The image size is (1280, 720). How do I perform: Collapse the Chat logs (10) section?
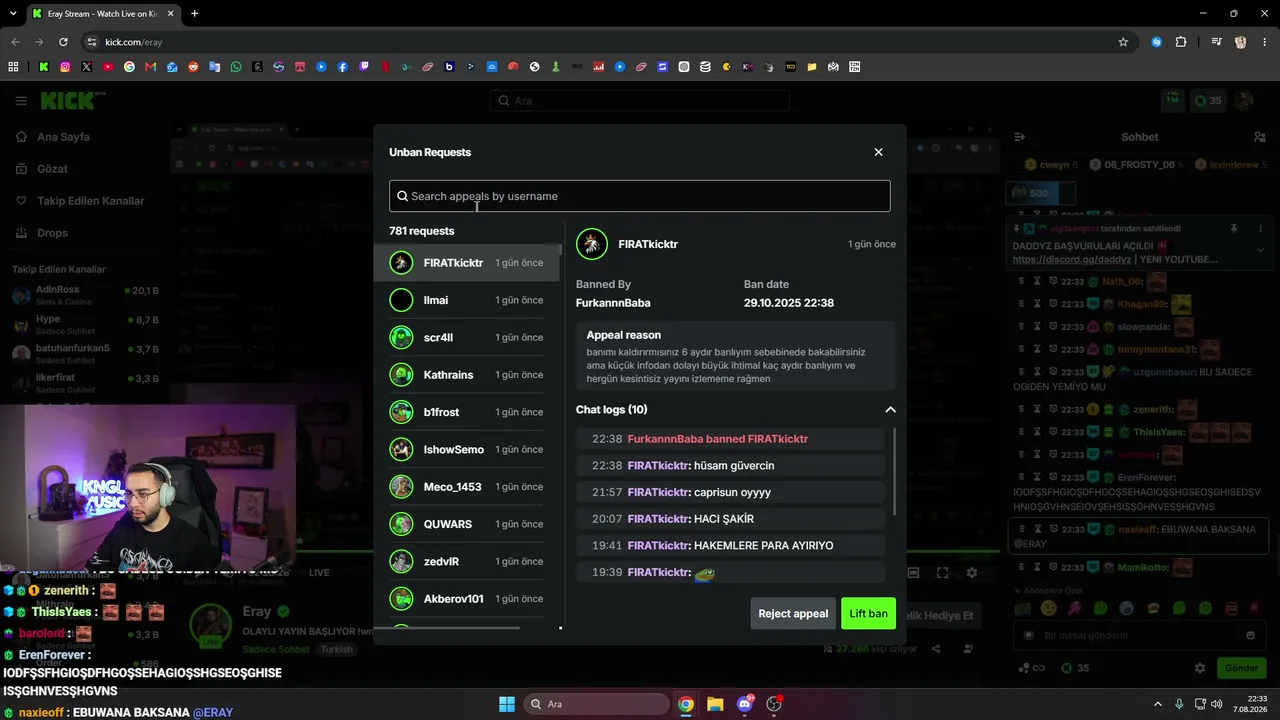pyautogui.click(x=890, y=410)
